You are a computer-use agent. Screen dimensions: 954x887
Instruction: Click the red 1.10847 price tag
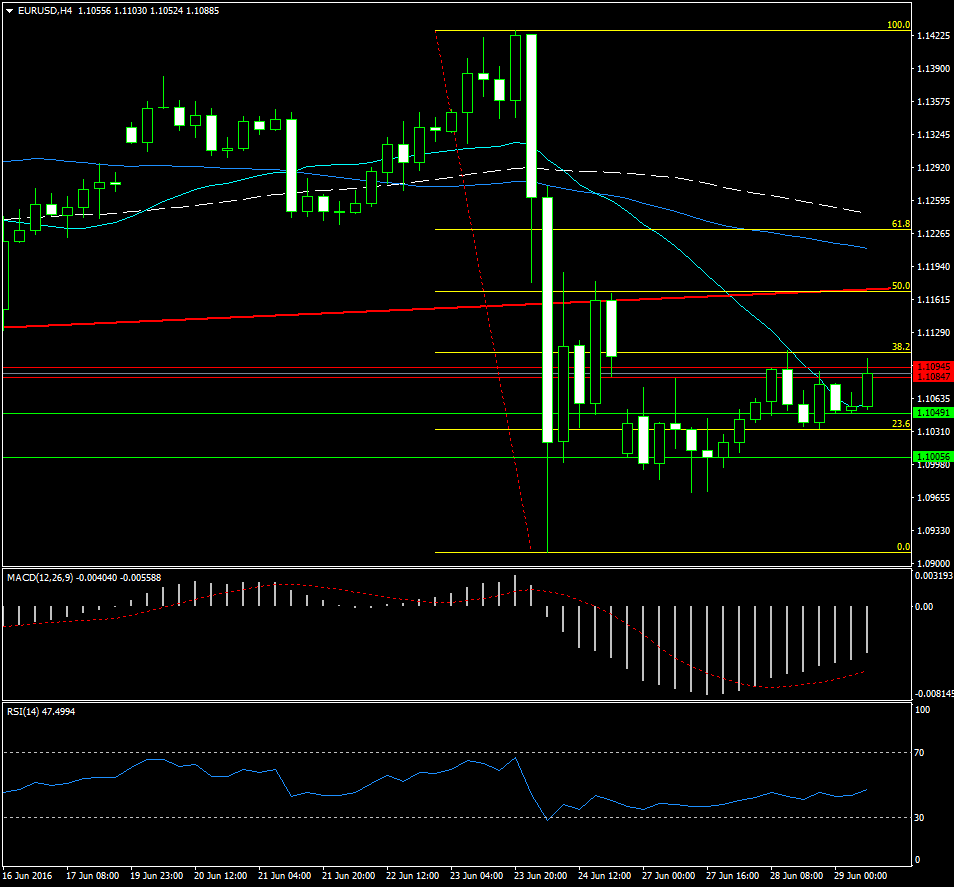(x=933, y=377)
